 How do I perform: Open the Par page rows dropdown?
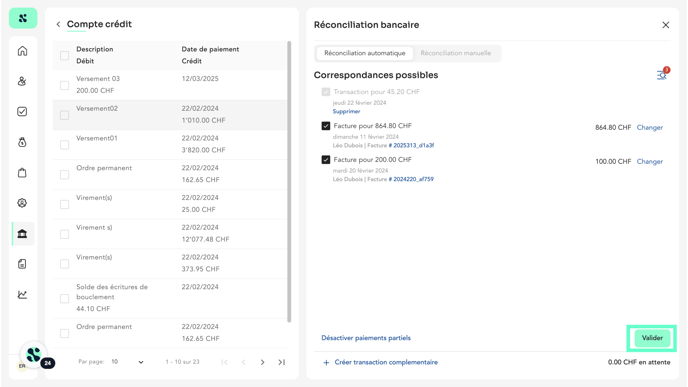click(x=127, y=362)
